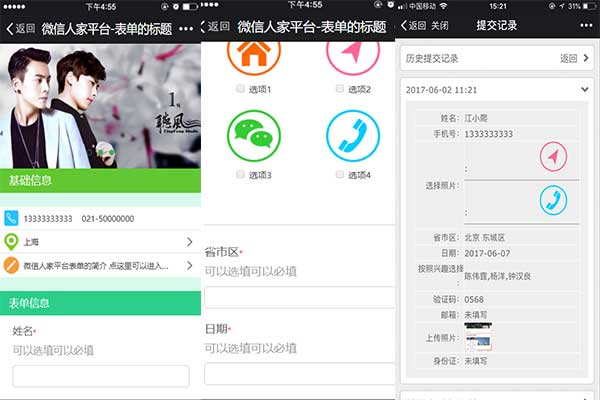The width and height of the screenshot is (600, 400).
Task: Select the 0568 verification code value
Action: [x=474, y=300]
